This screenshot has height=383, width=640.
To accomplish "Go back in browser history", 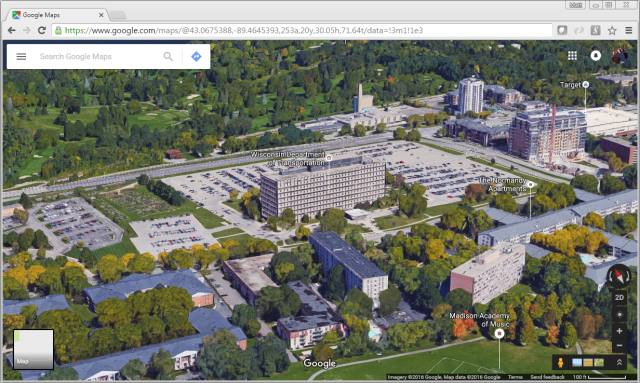I will coord(12,30).
